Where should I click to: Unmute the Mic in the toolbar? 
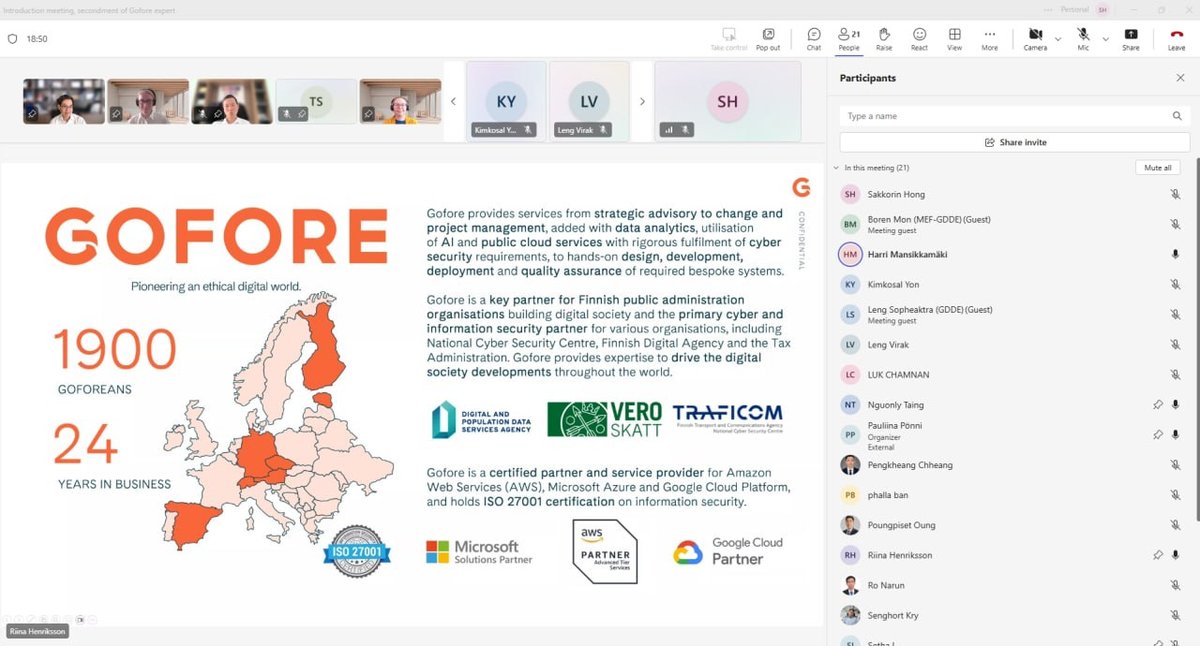tap(1084, 38)
